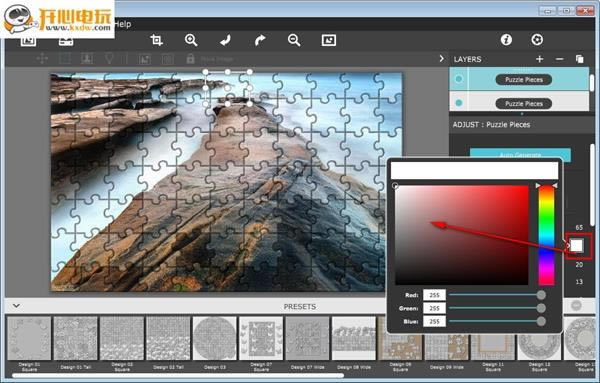Screen dimensions: 600x383
Task: Duplicate layer using the copy icon
Action: point(579,59)
